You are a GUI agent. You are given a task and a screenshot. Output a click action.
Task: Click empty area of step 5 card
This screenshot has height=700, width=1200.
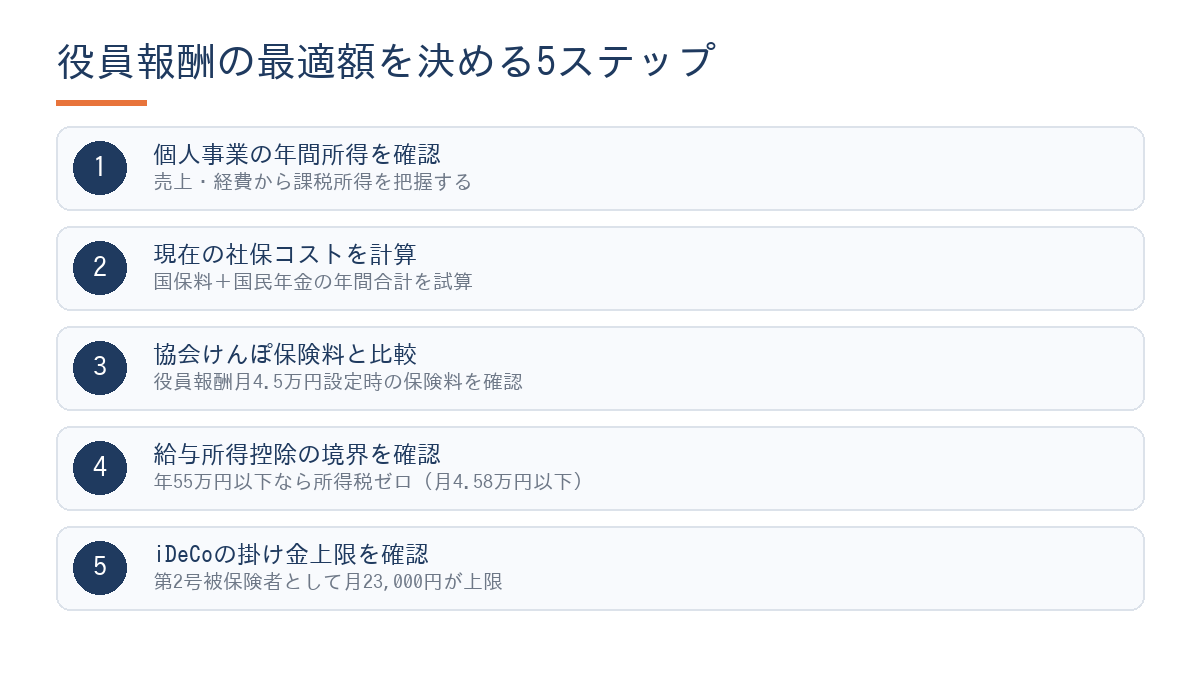[800, 568]
